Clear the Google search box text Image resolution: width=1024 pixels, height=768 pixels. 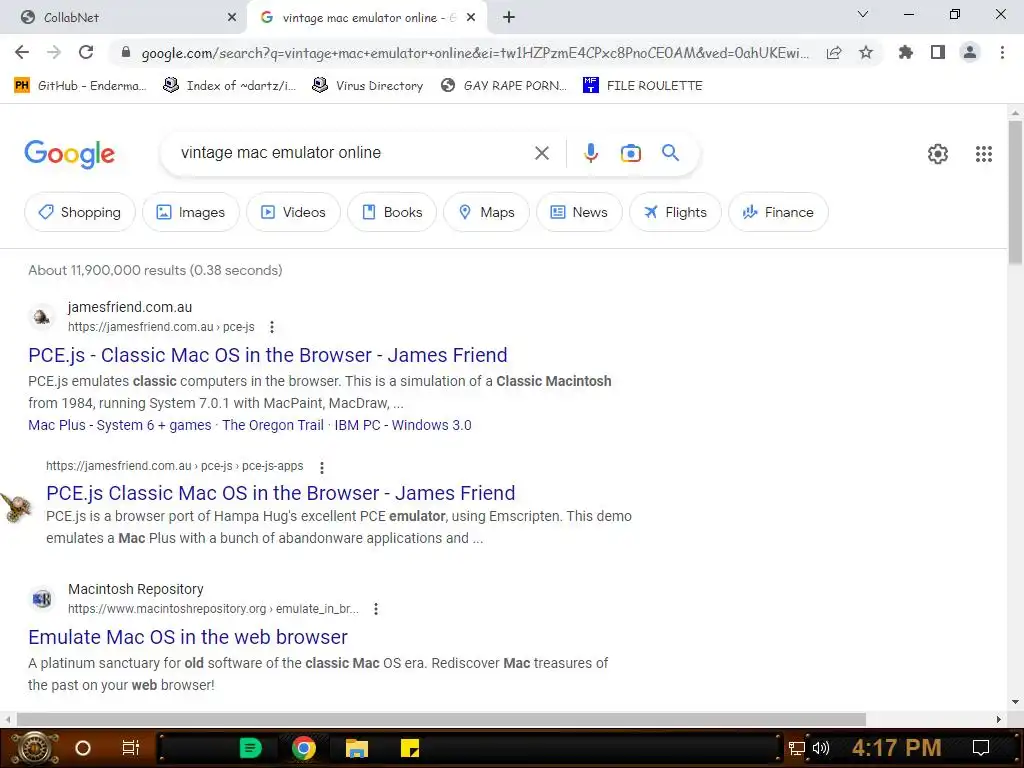click(x=541, y=153)
